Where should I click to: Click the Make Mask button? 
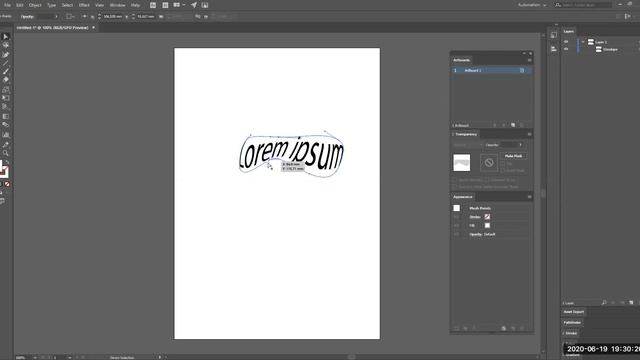point(513,156)
